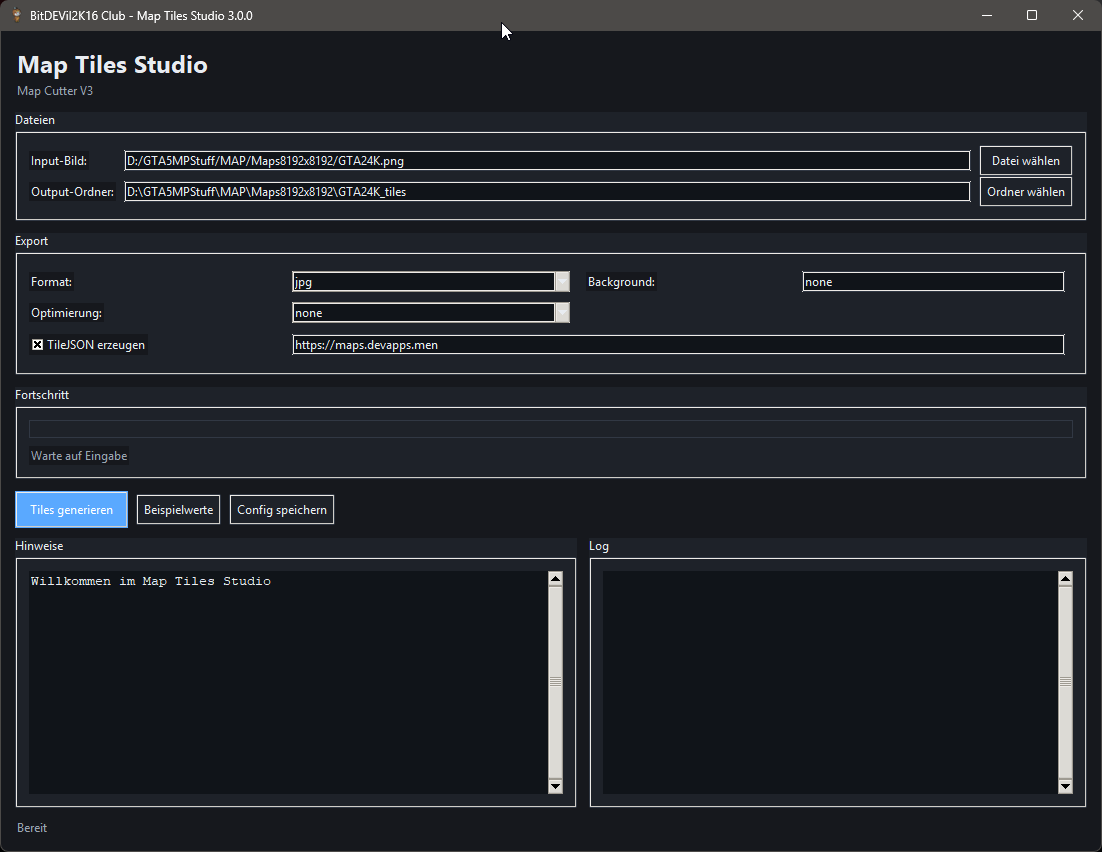Screen dimensions: 1102x852
Task: Click the 'Format:' label
Action: (x=51, y=282)
